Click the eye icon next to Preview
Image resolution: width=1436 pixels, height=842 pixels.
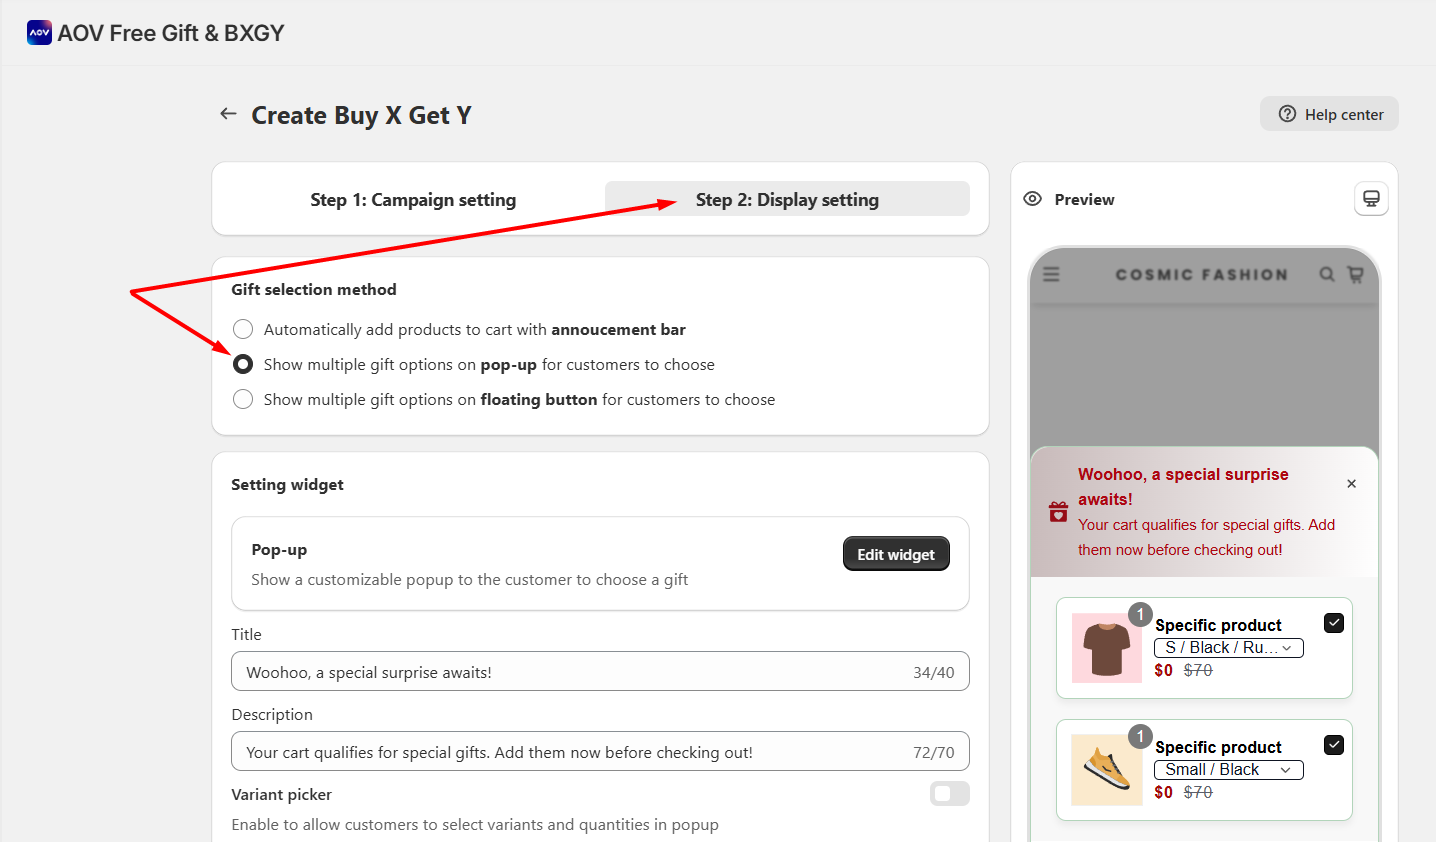point(1033,199)
